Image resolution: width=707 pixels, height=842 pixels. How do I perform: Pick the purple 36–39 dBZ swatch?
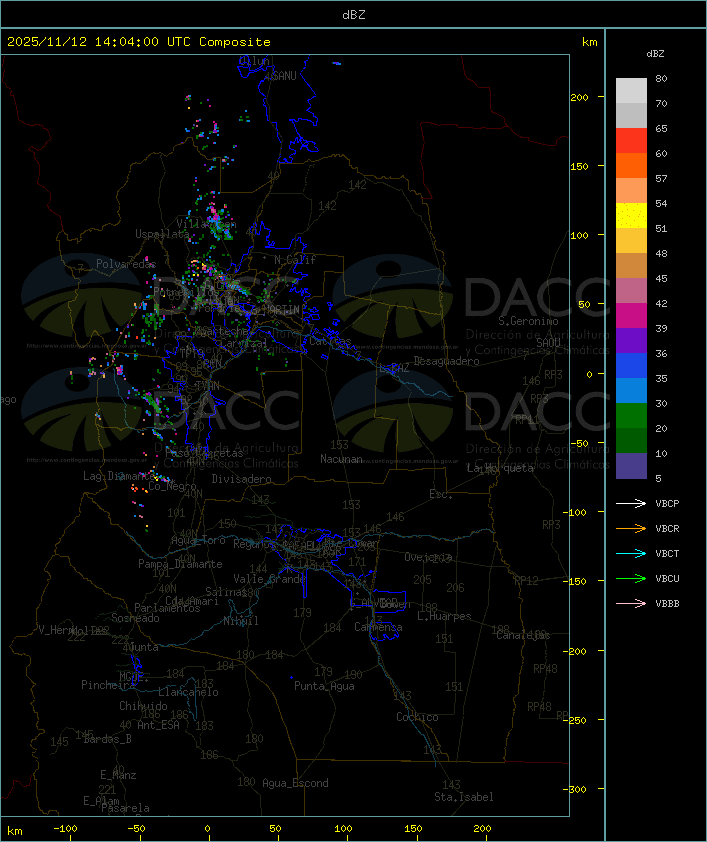(x=631, y=340)
